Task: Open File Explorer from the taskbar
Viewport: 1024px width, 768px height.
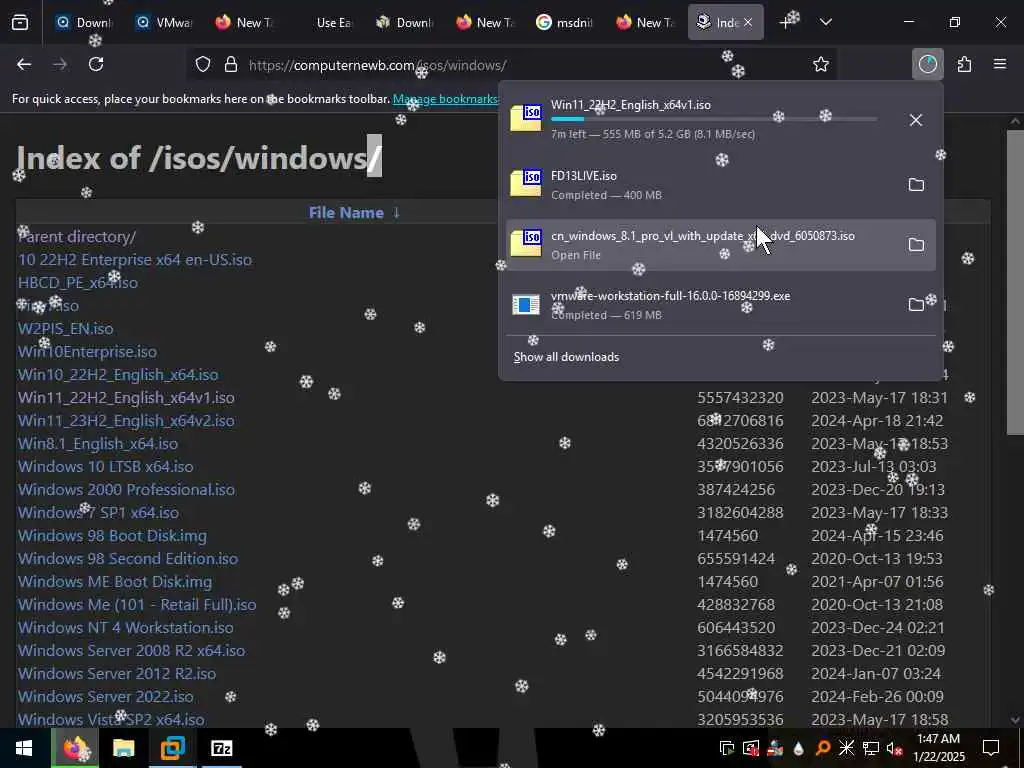Action: coord(123,748)
